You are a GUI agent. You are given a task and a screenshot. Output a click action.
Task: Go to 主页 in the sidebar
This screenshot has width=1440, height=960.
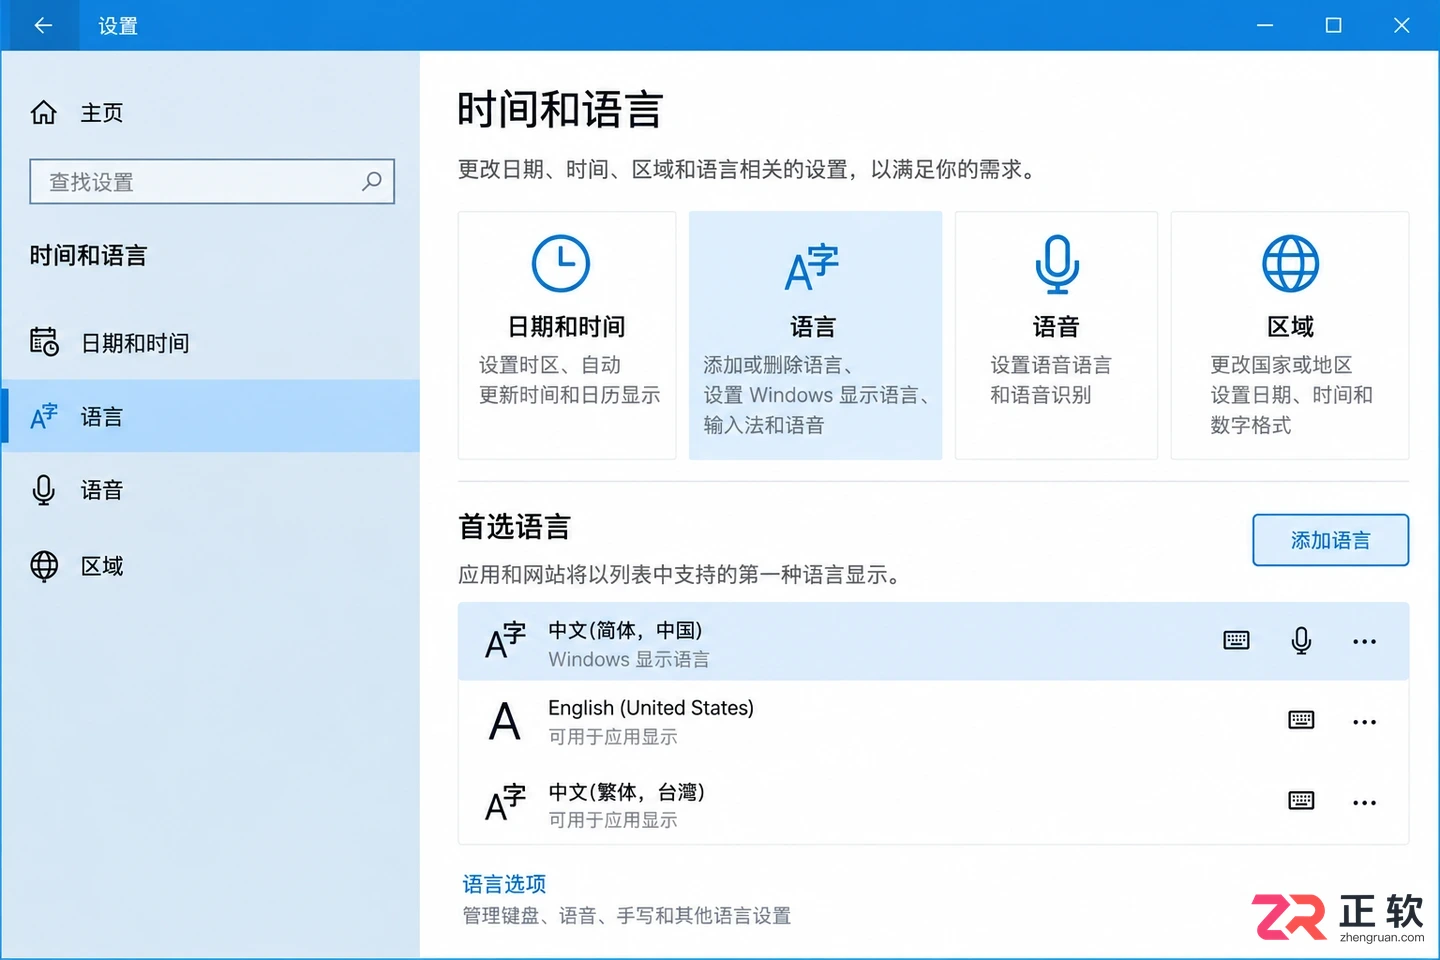[x=102, y=113]
